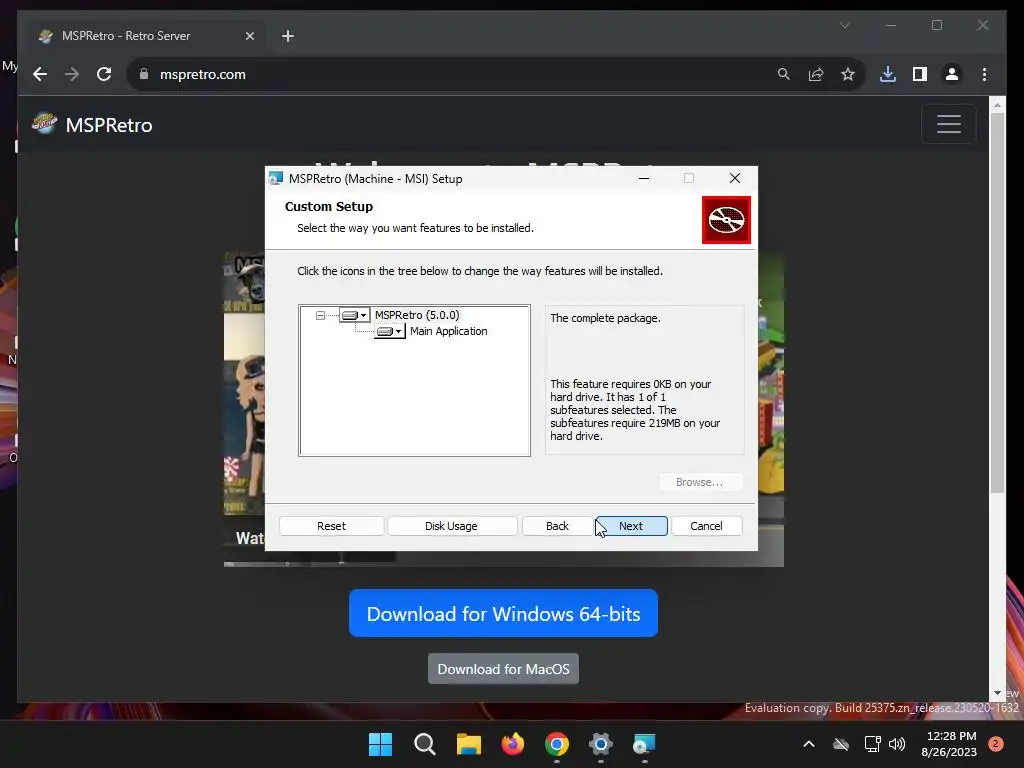Open the Chrome three-dot menu
The height and width of the screenshot is (768, 1024).
click(x=984, y=74)
